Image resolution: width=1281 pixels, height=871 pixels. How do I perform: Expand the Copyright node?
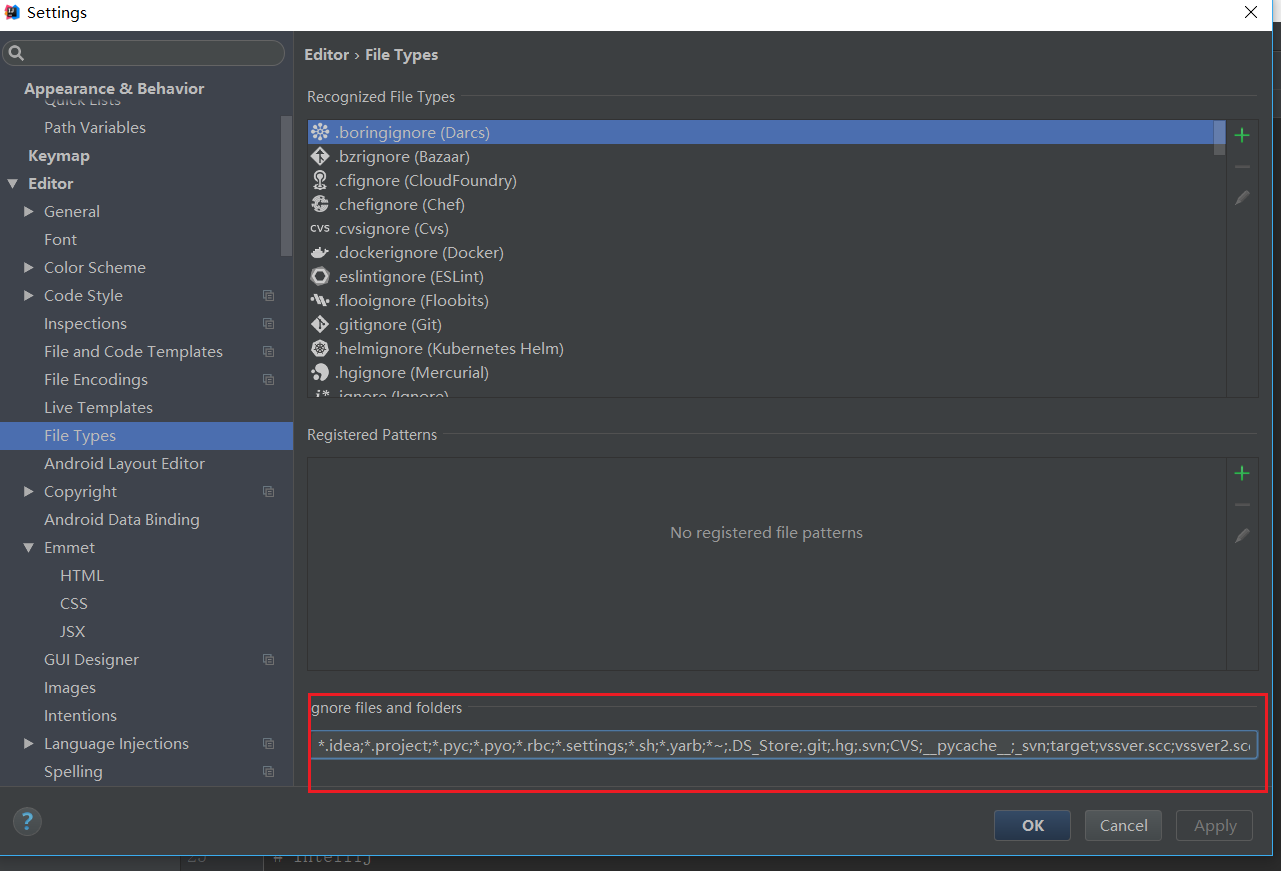click(x=29, y=492)
